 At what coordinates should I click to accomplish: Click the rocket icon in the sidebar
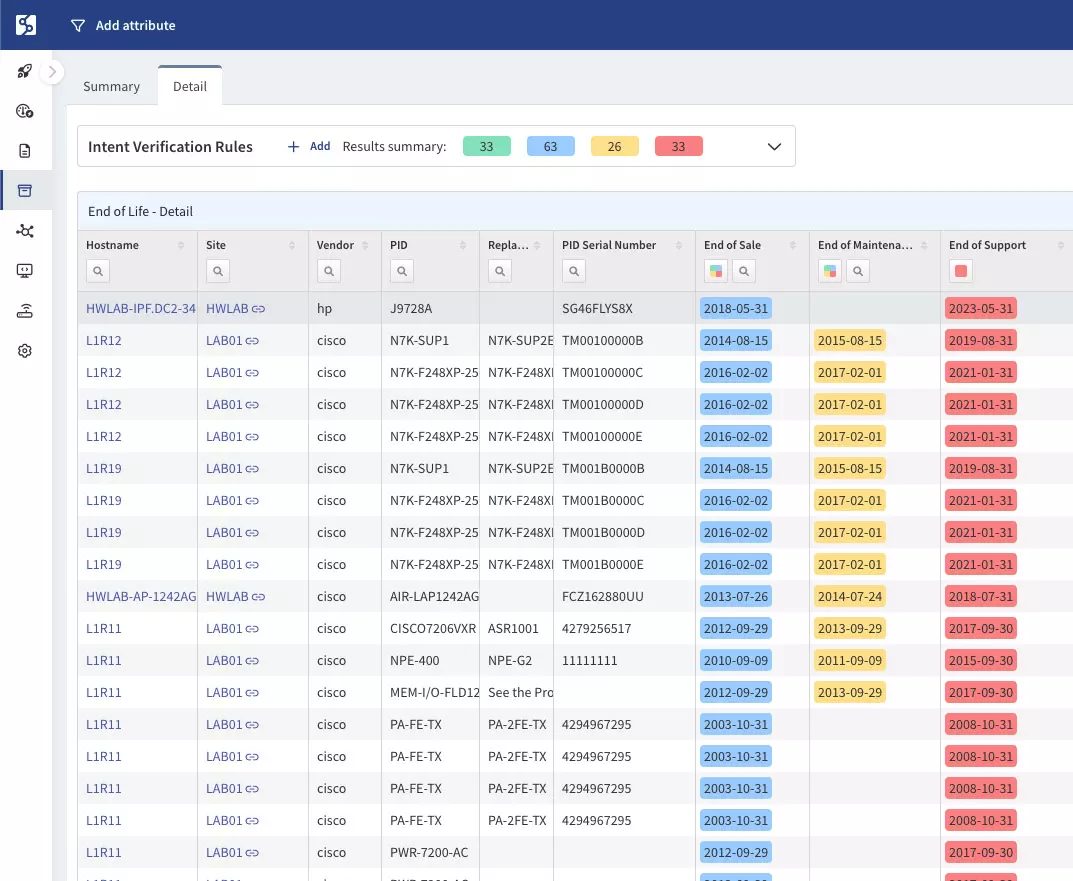click(25, 71)
